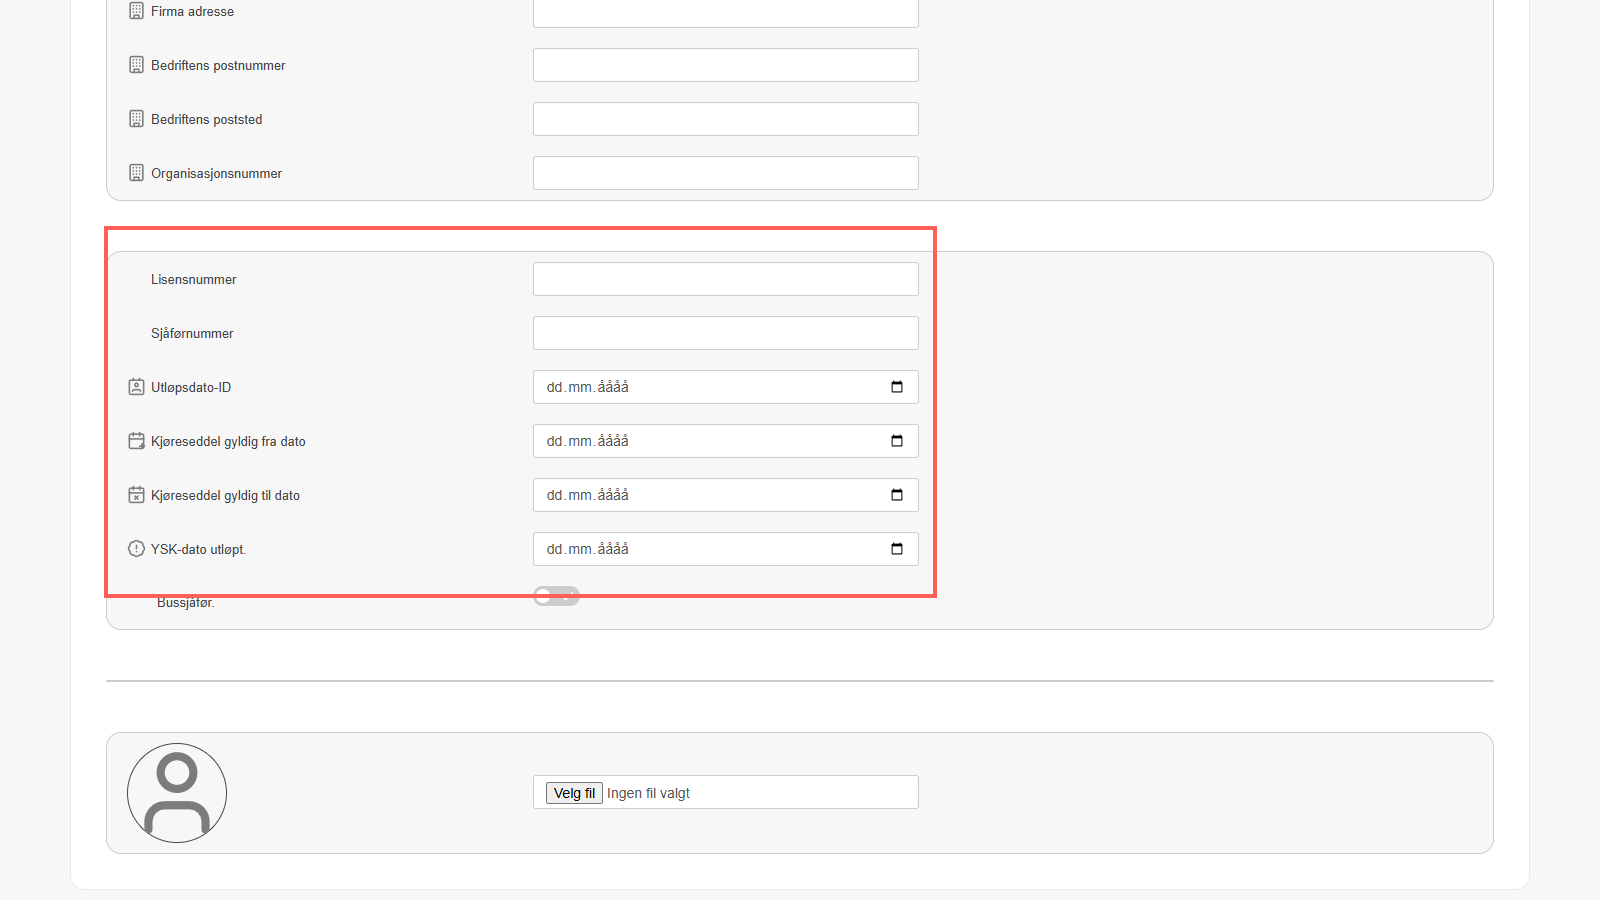Click the Bedriftens postnummer label text
Screen dimensions: 1600x900
click(x=218, y=65)
